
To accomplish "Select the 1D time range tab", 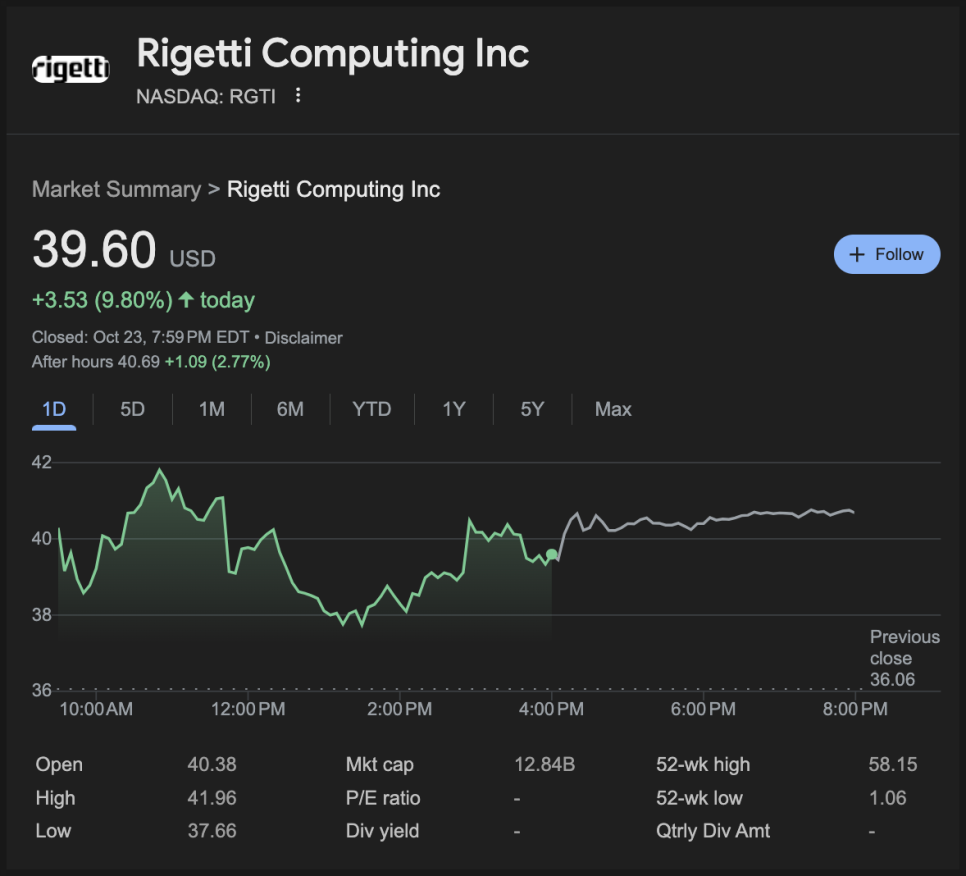I will [x=54, y=409].
